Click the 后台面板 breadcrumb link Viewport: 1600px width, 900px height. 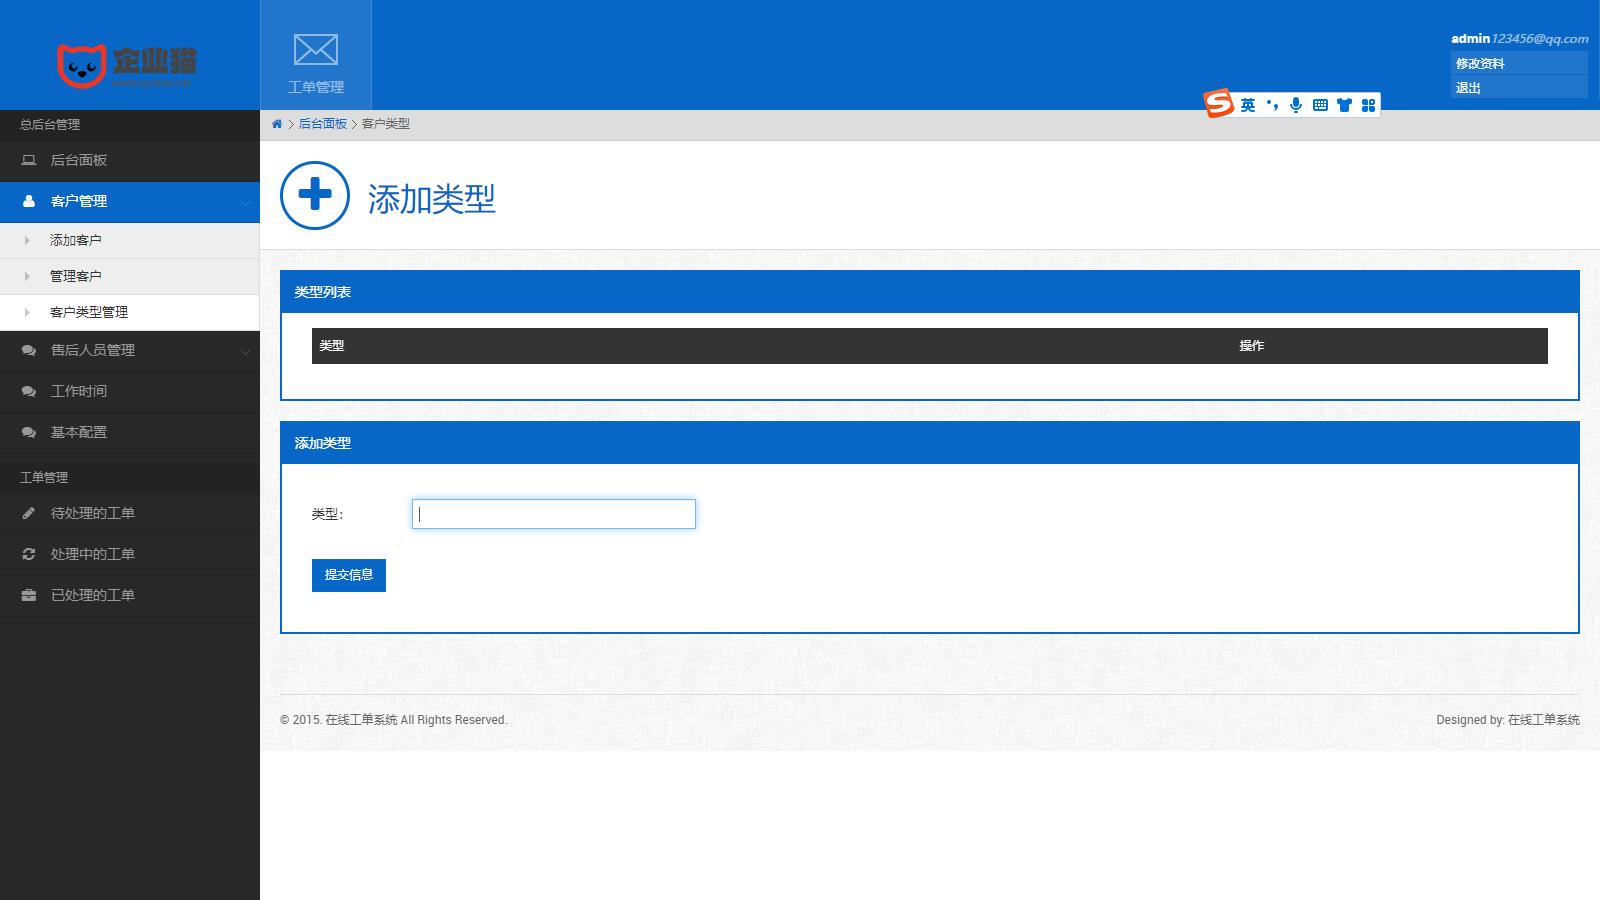323,124
